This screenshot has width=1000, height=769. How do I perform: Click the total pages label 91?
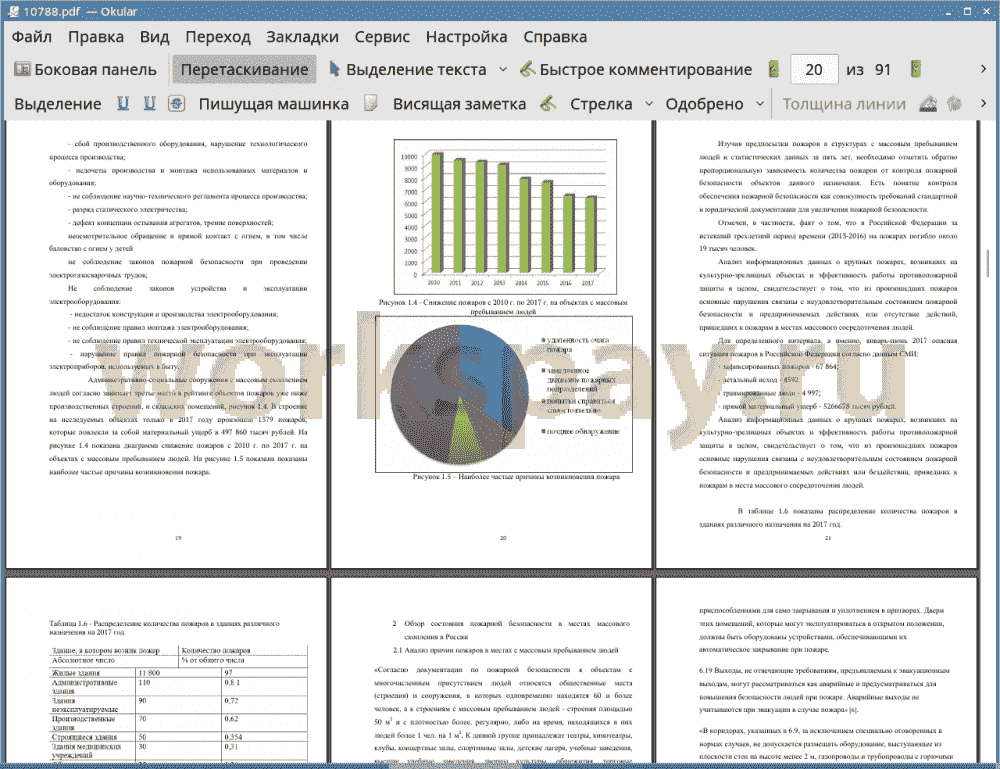(x=883, y=69)
